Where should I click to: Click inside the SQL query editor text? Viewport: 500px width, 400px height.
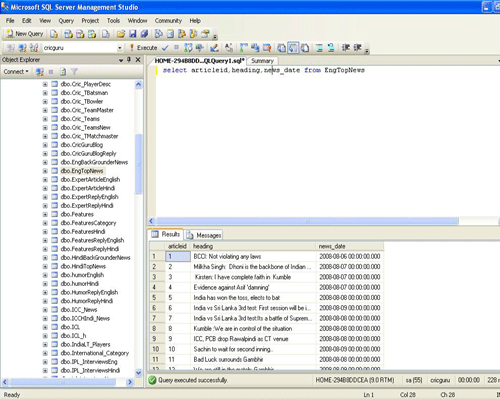(x=263, y=70)
